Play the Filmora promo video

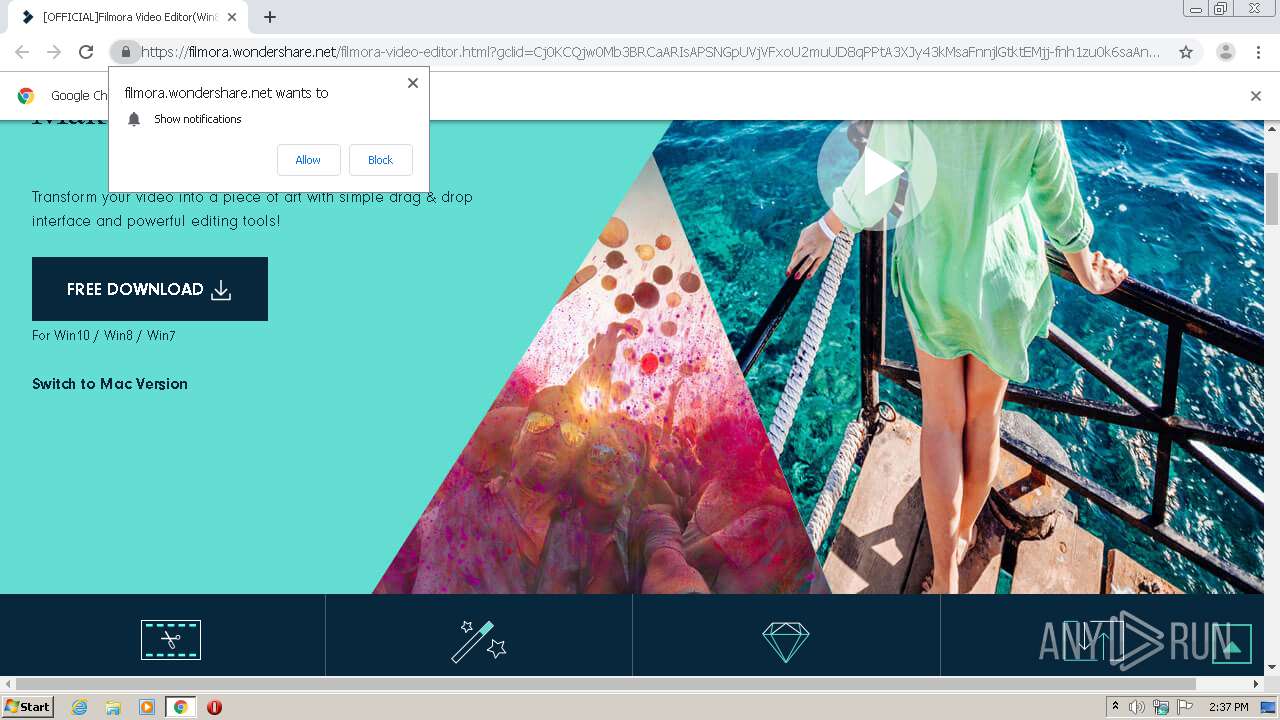click(877, 172)
